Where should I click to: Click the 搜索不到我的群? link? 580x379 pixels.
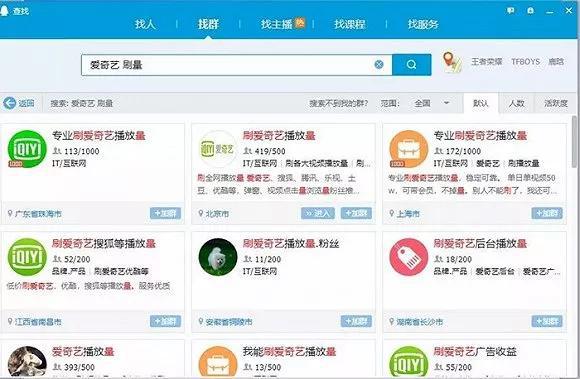click(338, 103)
